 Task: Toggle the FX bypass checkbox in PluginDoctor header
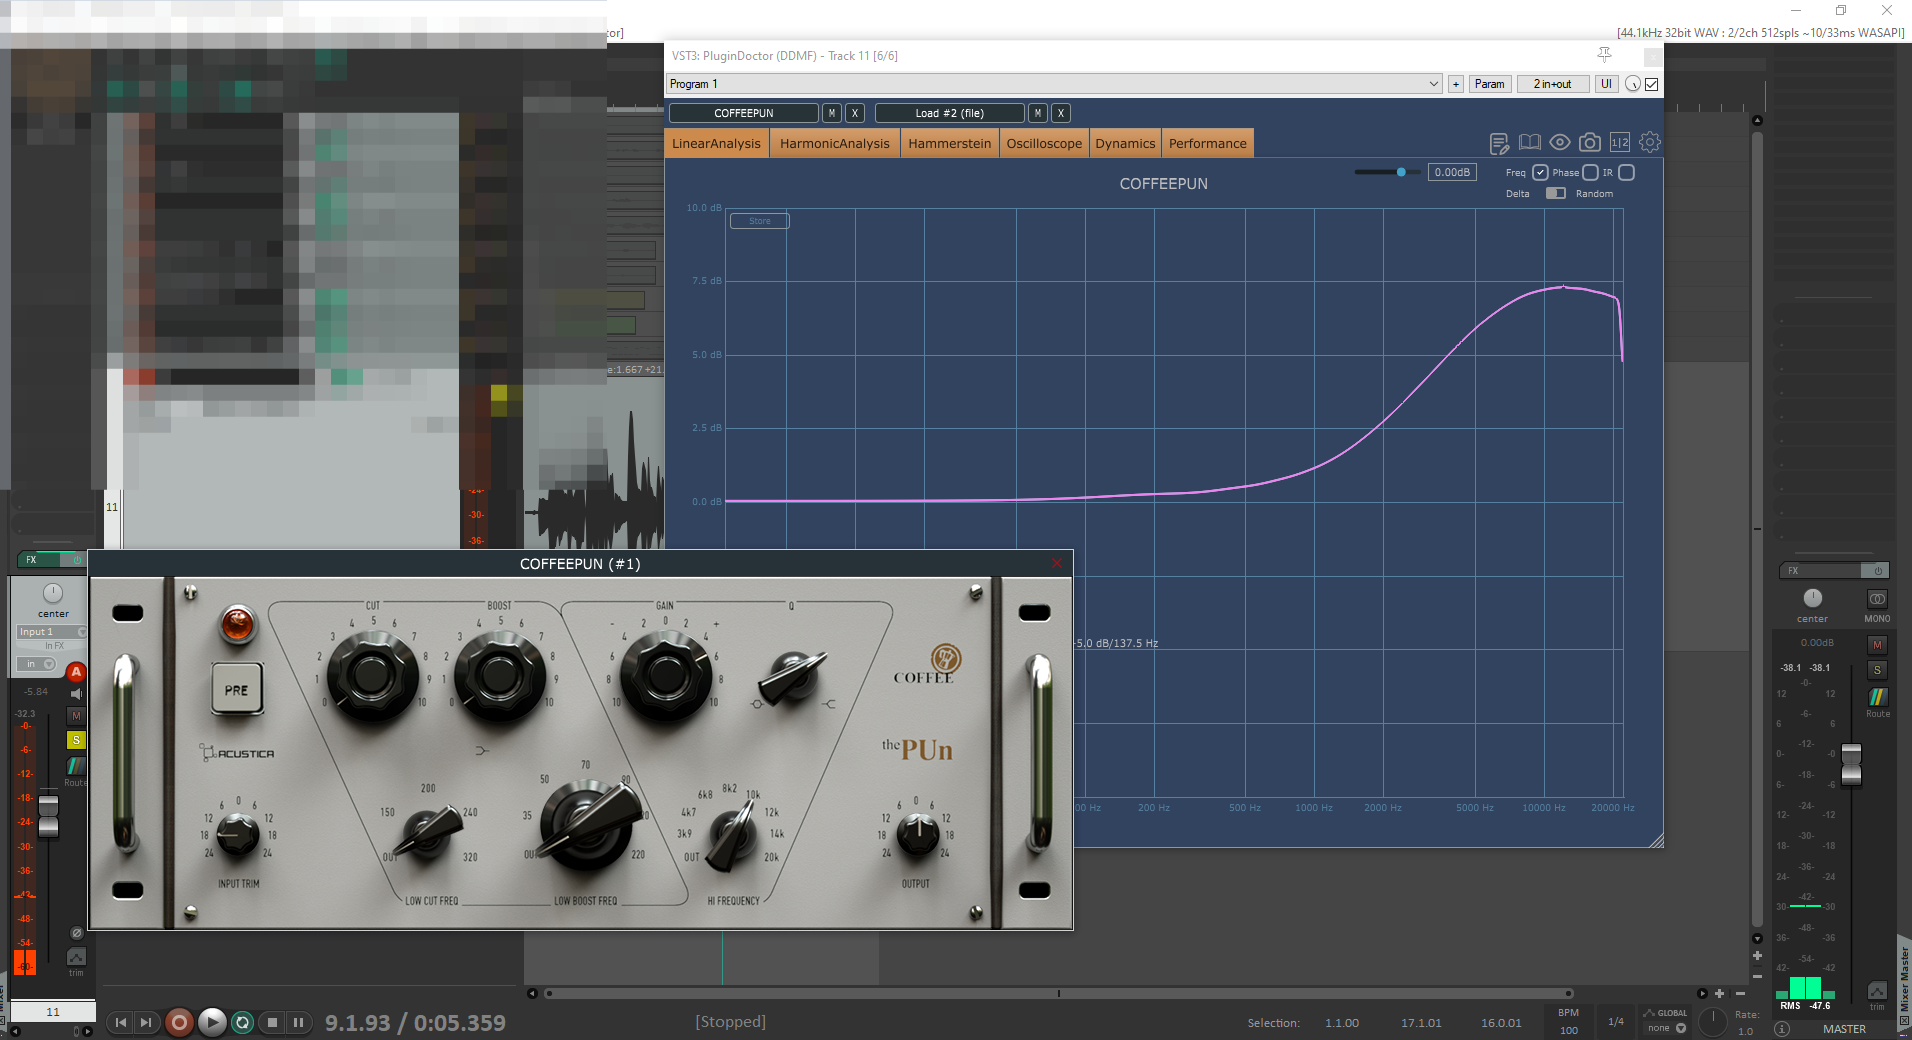[1652, 84]
